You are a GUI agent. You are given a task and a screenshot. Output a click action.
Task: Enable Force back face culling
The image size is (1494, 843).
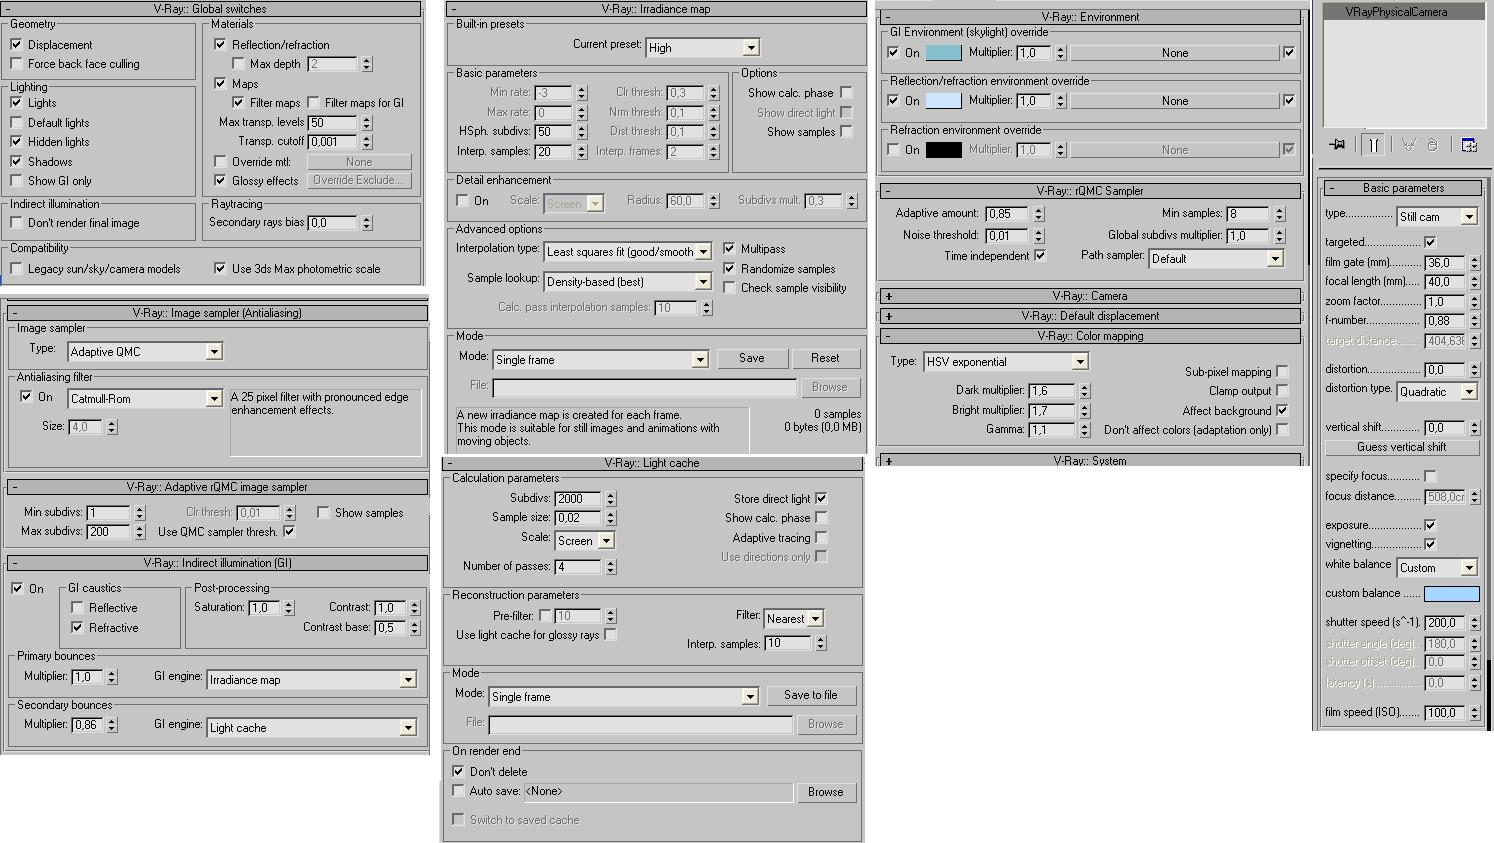[x=16, y=64]
